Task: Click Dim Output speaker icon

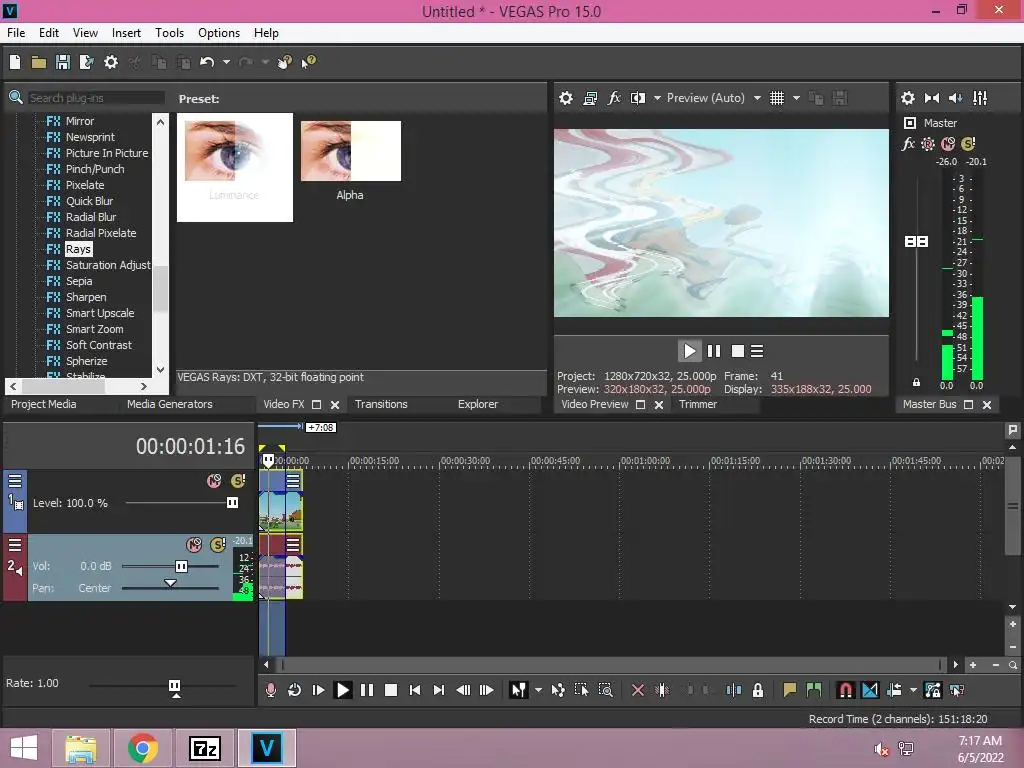Action: 955,98
